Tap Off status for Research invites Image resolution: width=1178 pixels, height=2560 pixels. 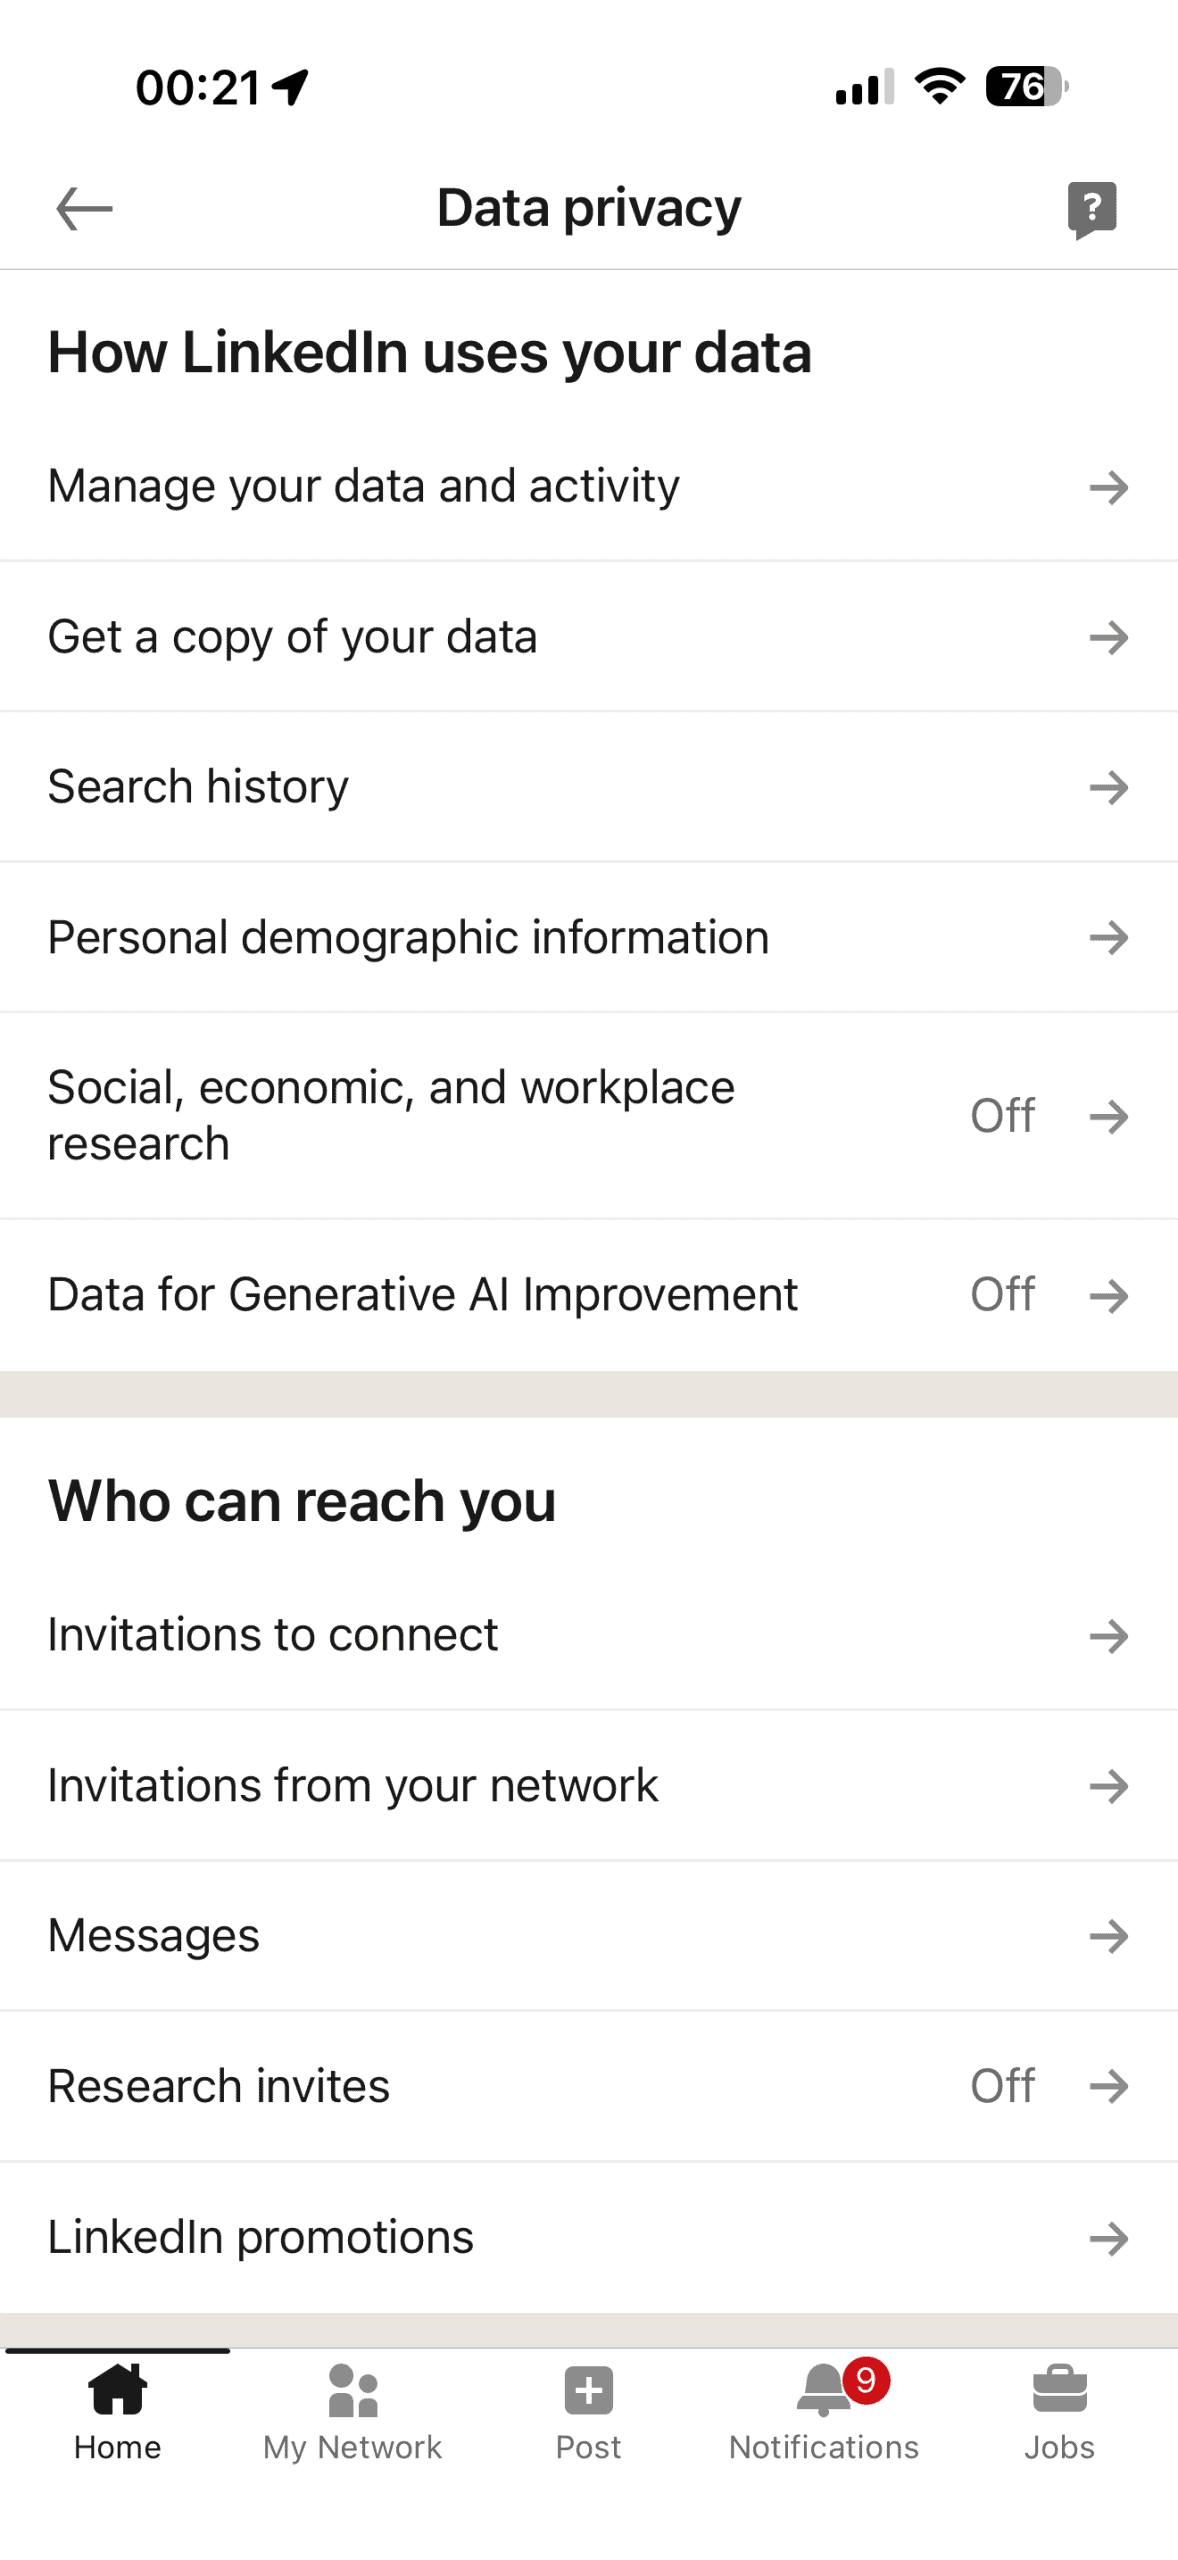(1002, 2086)
